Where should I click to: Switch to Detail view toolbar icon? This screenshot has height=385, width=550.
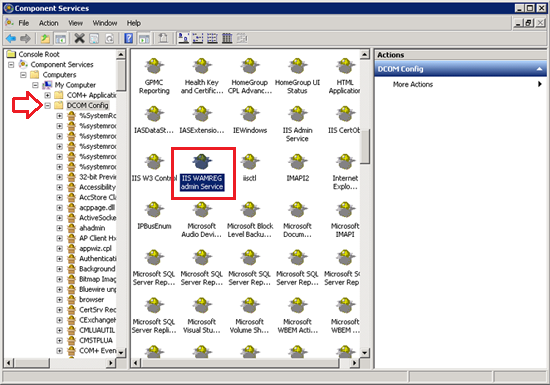[x=227, y=38]
